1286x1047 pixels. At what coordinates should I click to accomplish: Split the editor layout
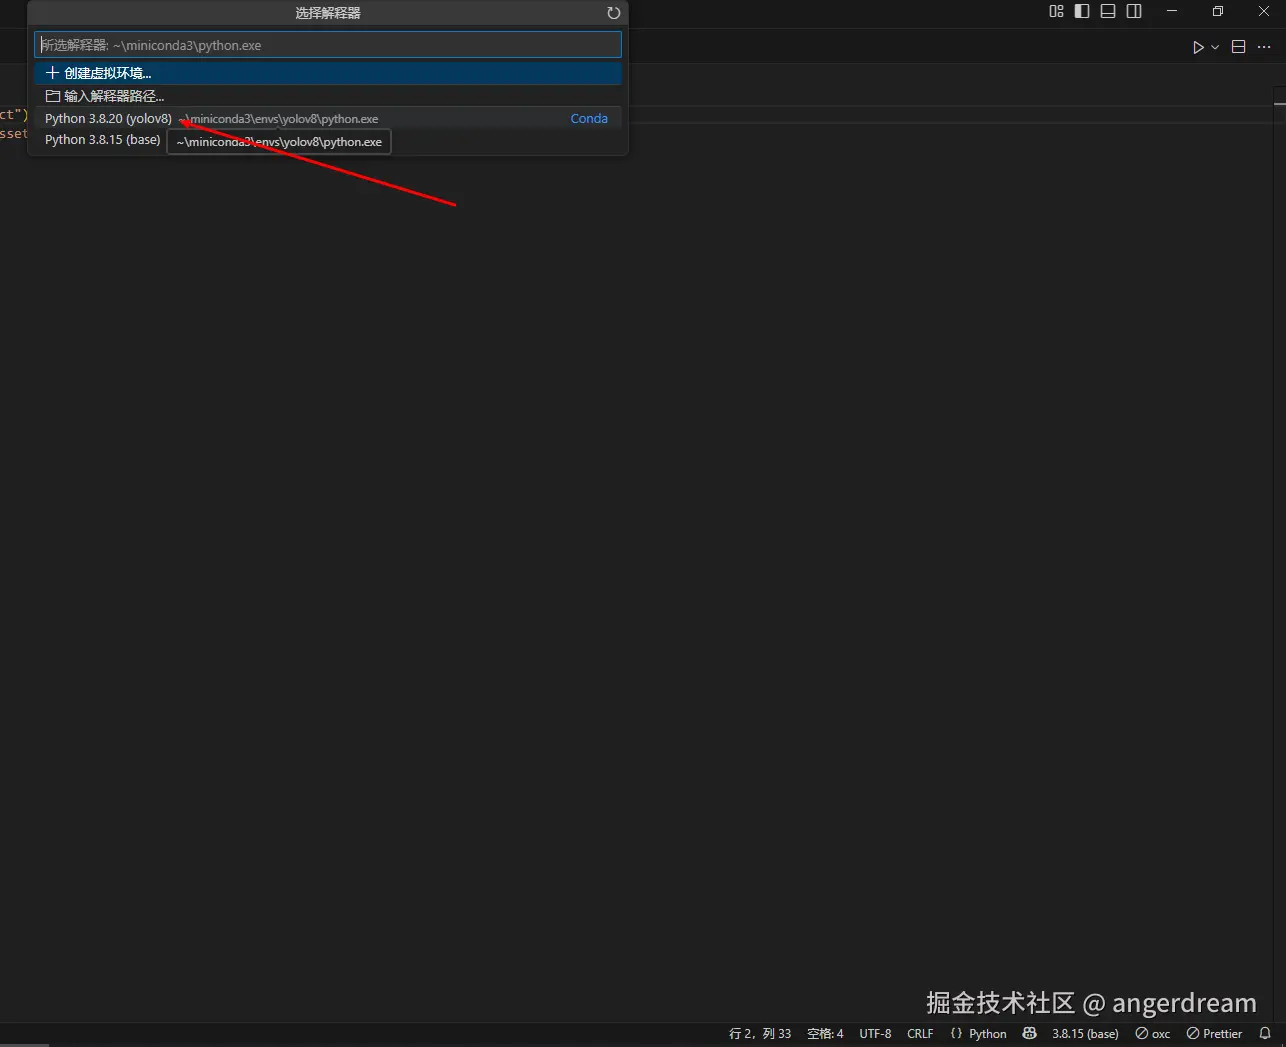click(x=1238, y=47)
